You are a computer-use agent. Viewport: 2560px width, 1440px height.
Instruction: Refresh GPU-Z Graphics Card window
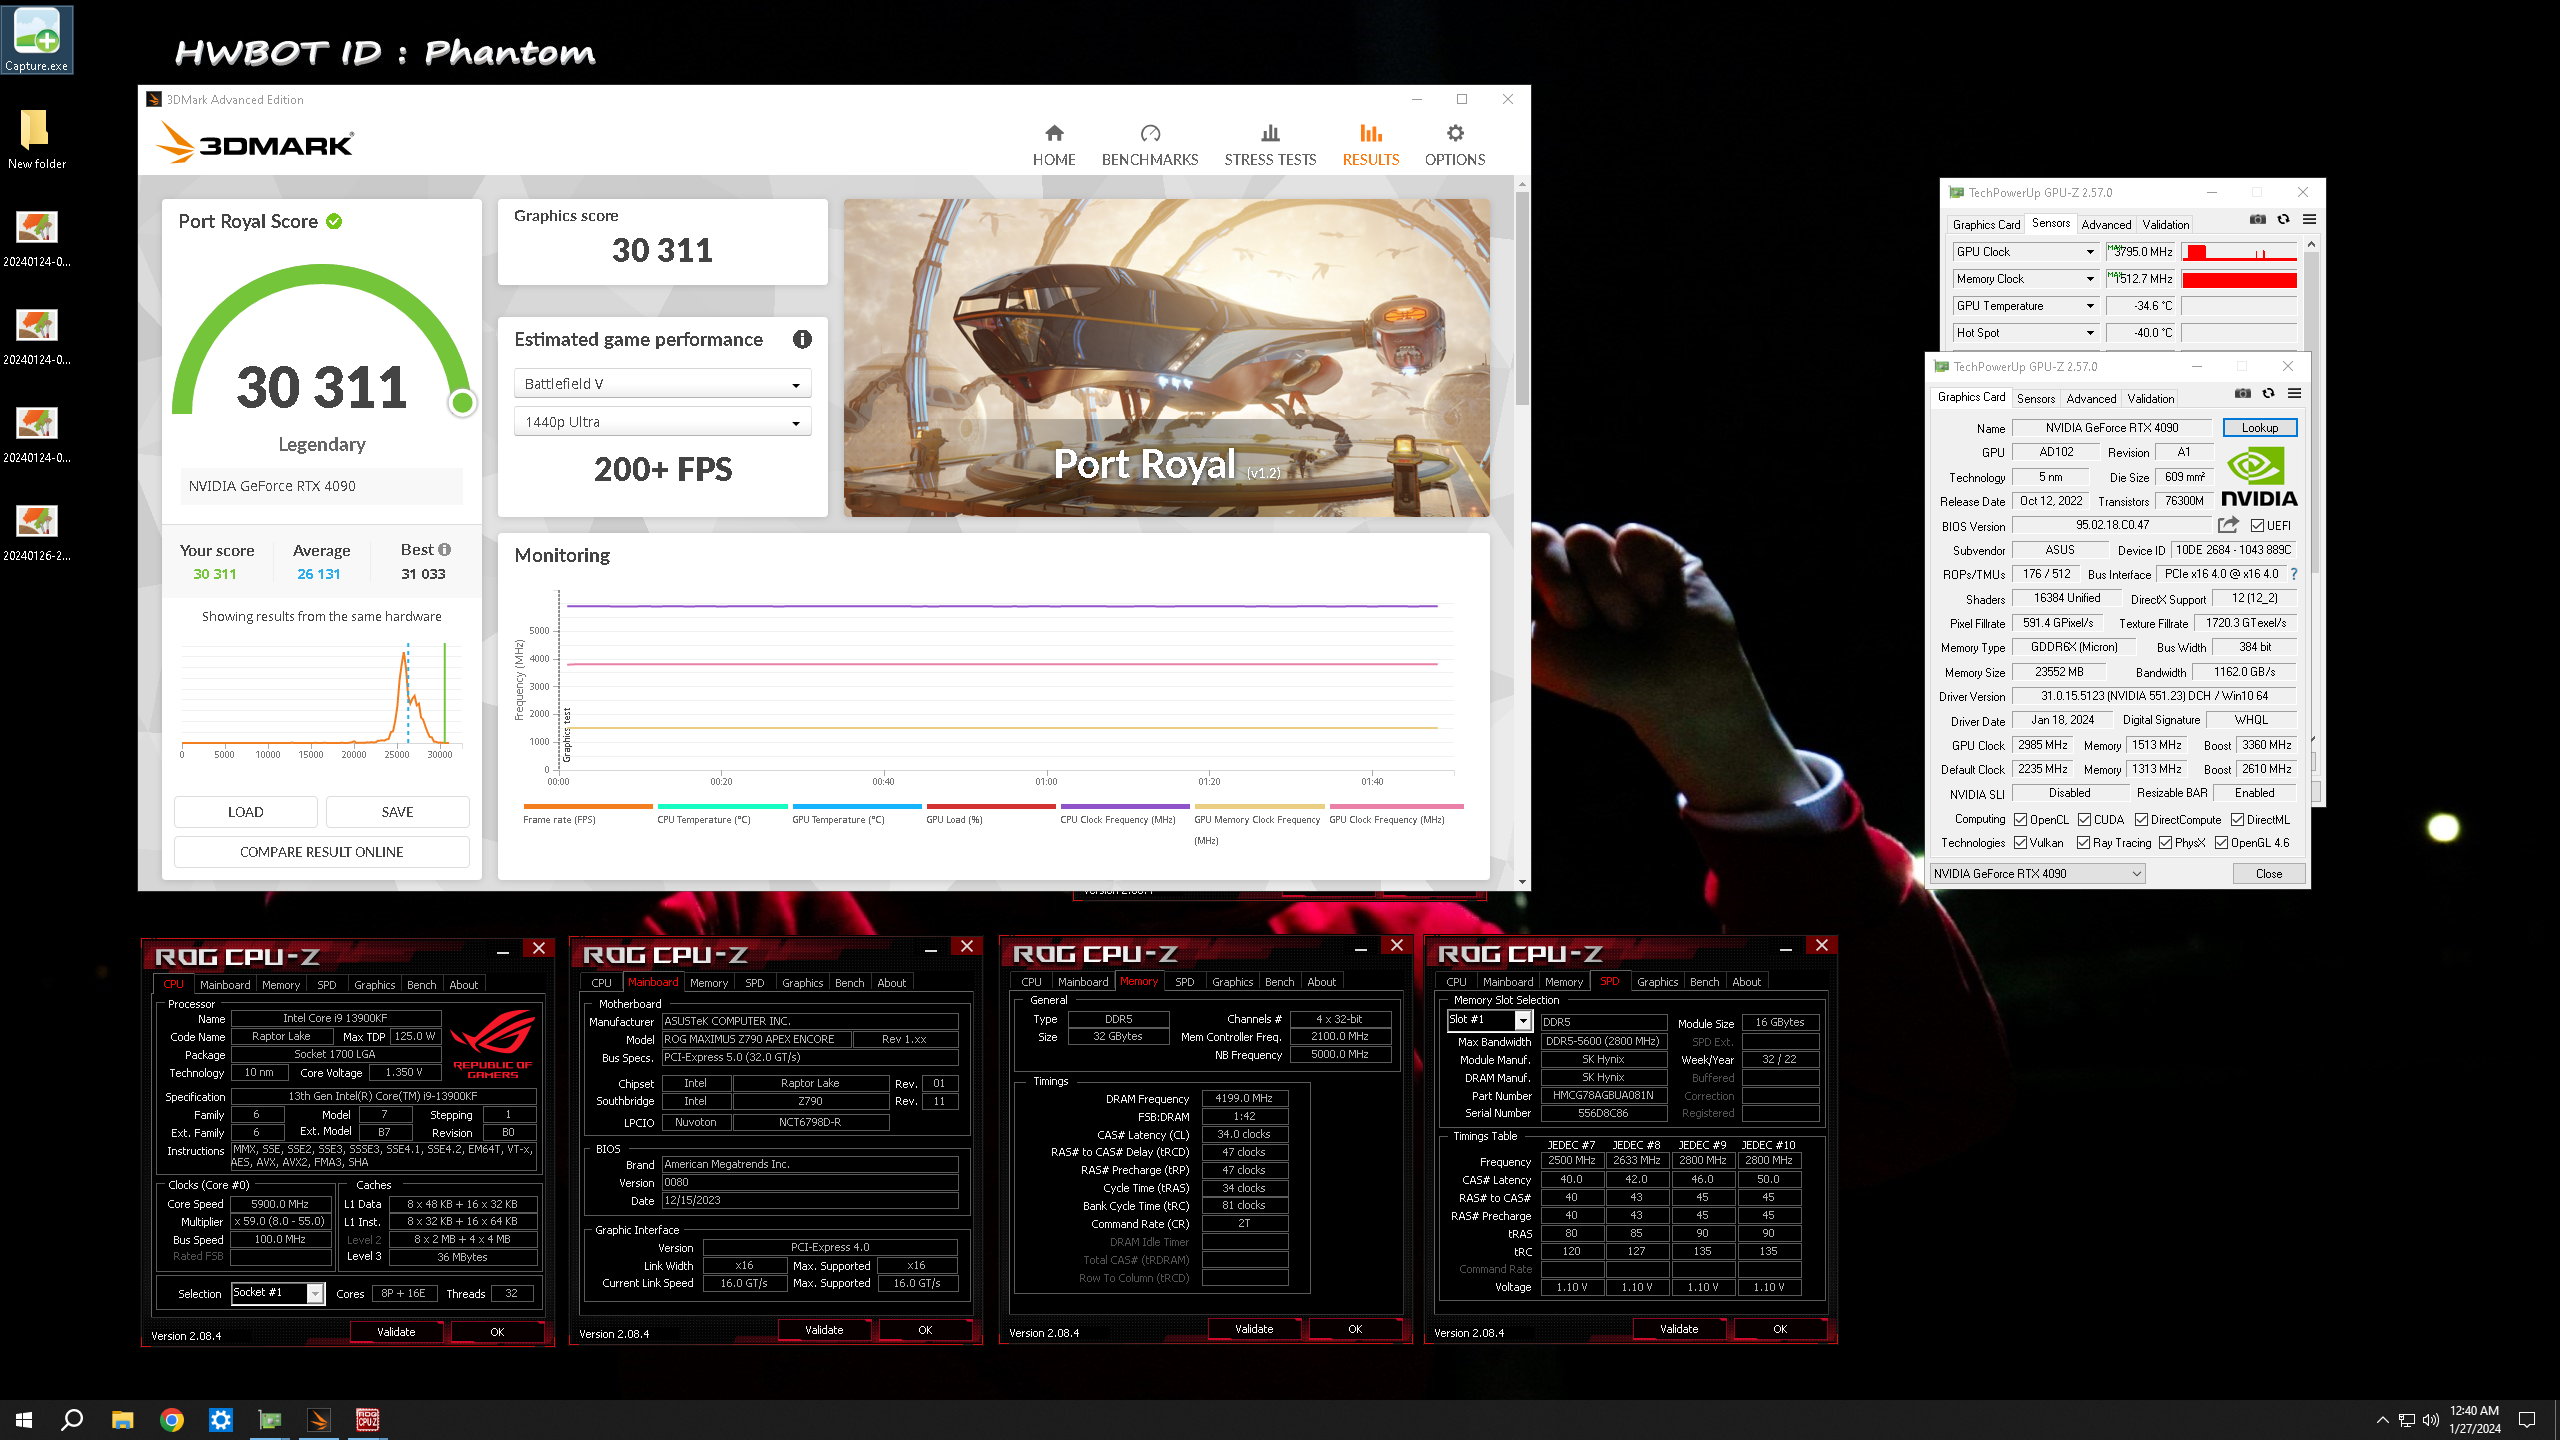[x=2268, y=393]
